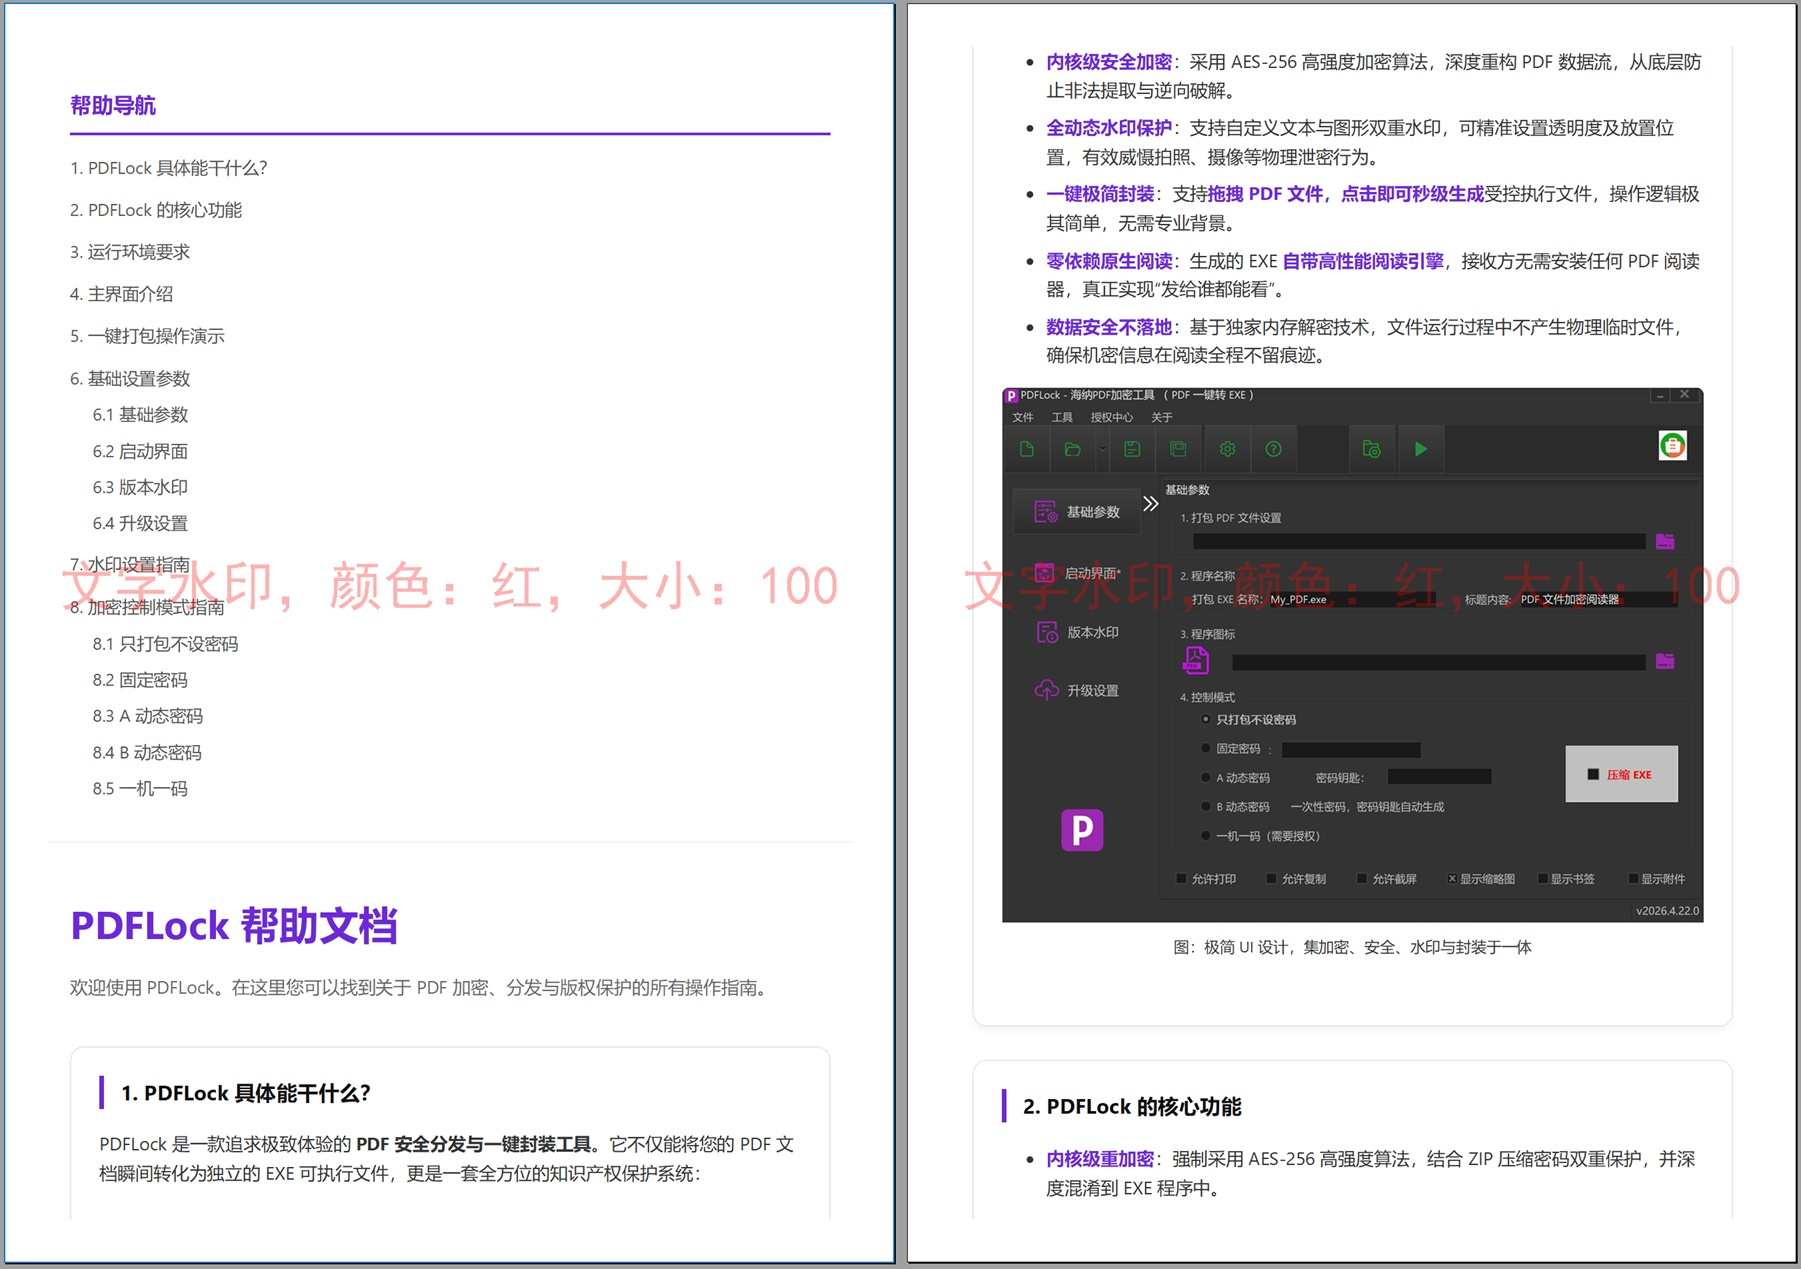Enable the 允许打印 checkbox
This screenshot has width=1801, height=1269.
1182,879
